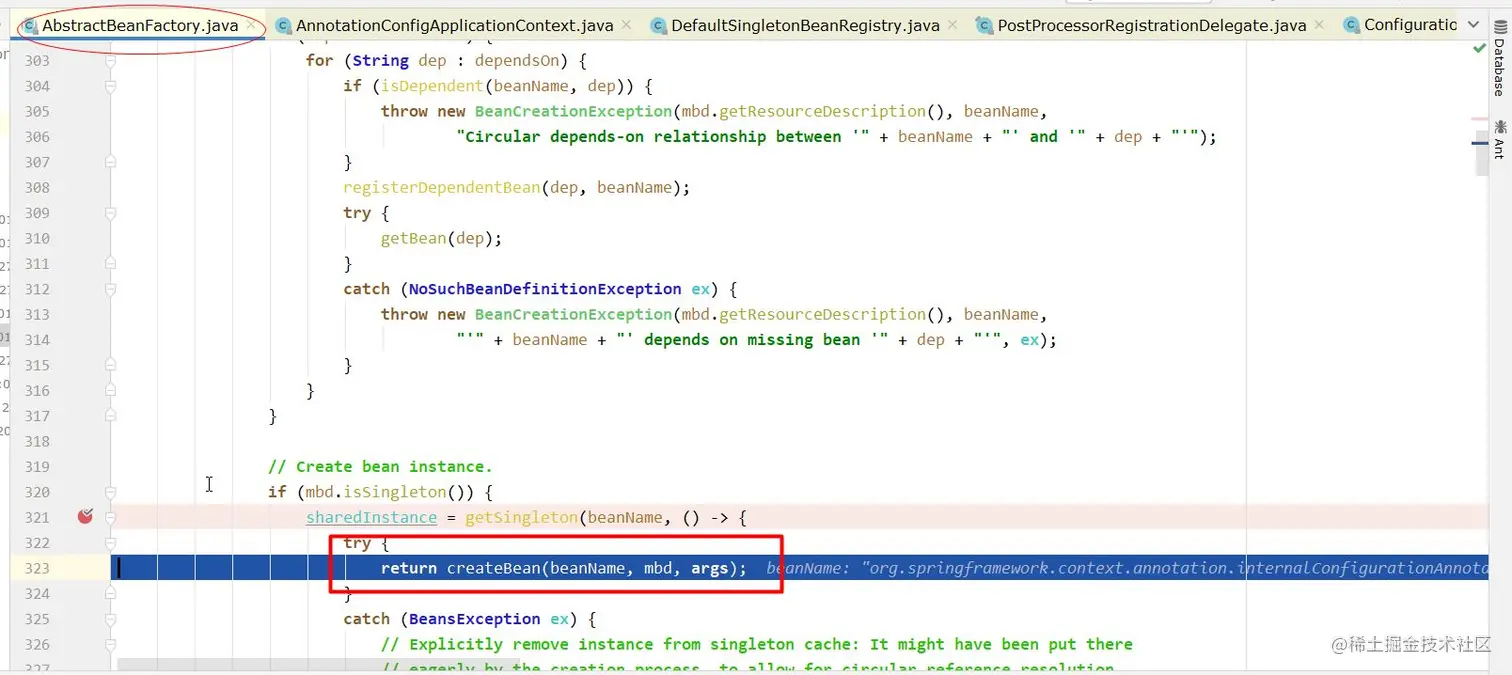Click BeanCreationException on line 313
Image resolution: width=1512 pixels, height=675 pixels.
click(573, 314)
